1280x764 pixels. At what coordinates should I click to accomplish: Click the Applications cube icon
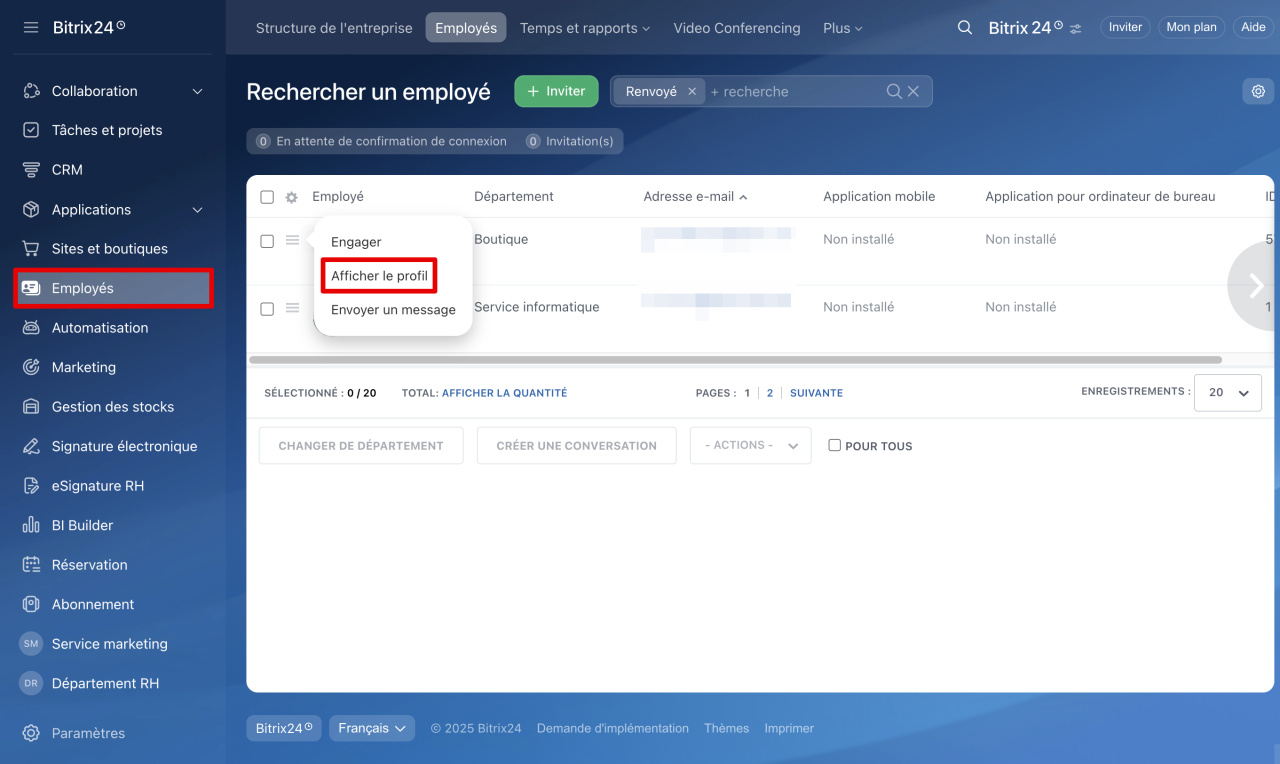coord(31,209)
